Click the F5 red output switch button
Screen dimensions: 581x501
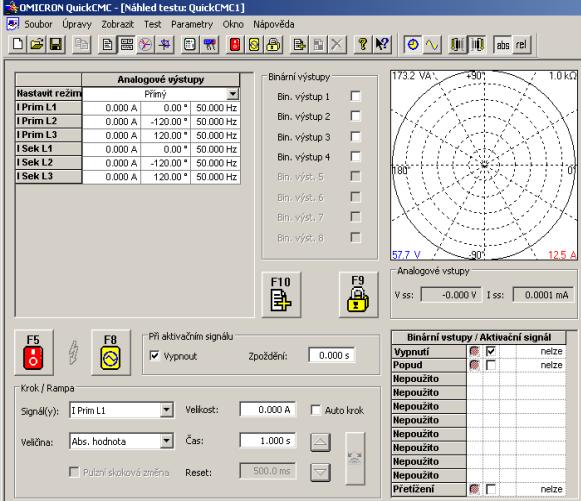pos(33,352)
